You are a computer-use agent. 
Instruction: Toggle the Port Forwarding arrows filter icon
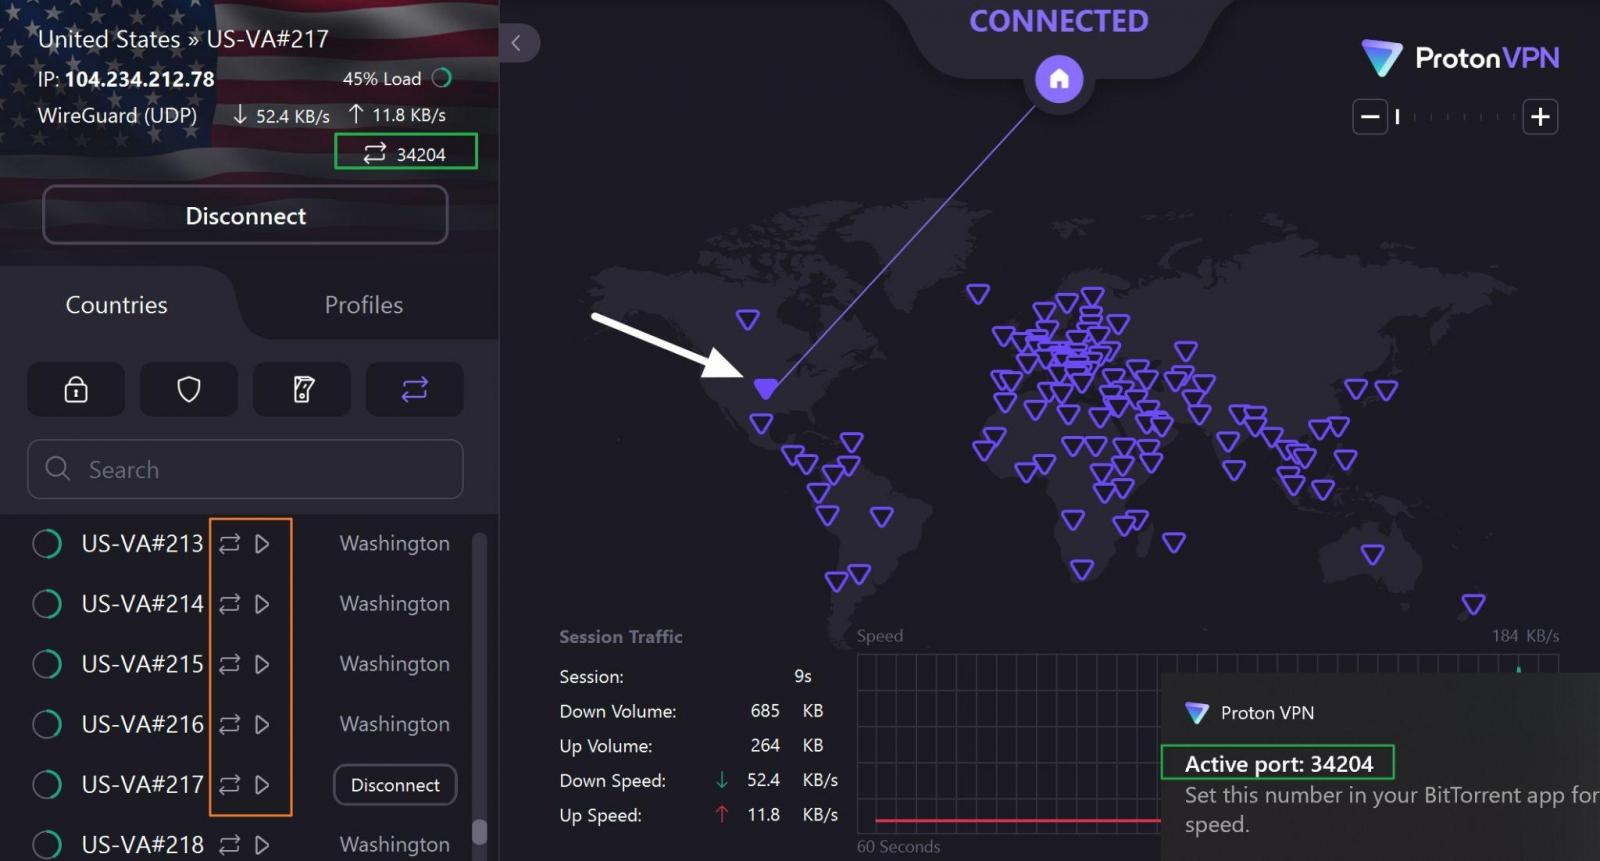point(415,389)
